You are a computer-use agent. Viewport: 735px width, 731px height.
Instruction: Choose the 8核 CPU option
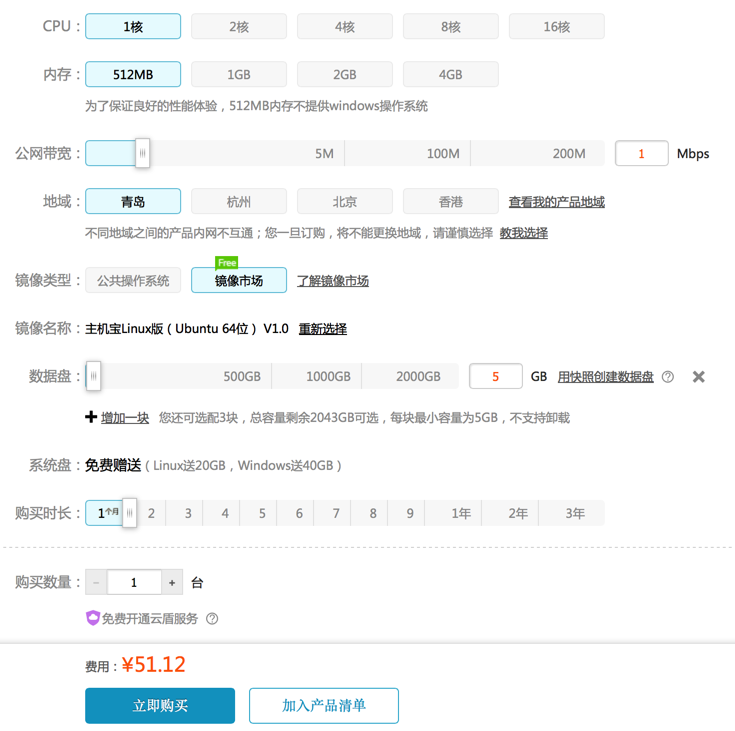tap(450, 26)
